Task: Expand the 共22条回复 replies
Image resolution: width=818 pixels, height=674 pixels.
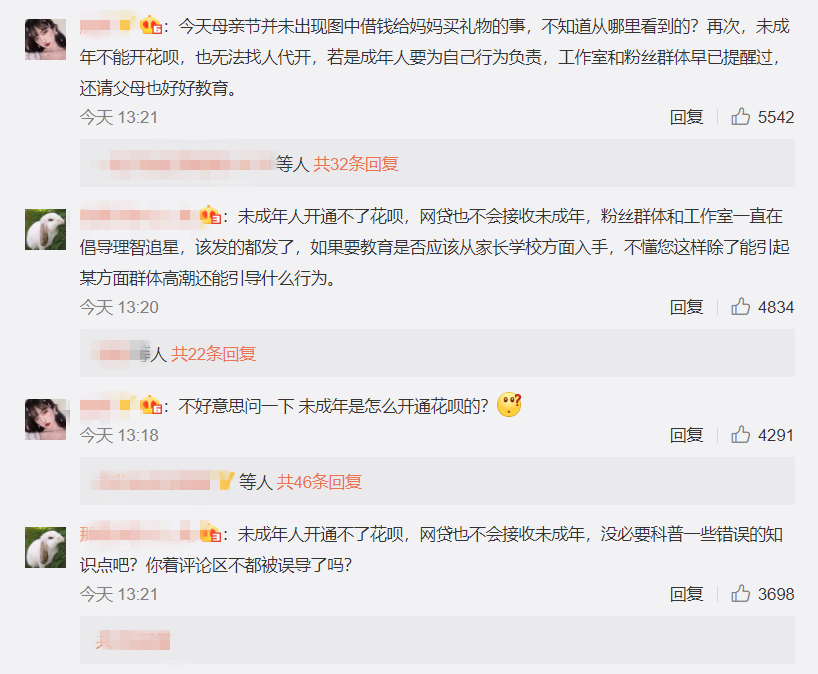Action: 213,354
